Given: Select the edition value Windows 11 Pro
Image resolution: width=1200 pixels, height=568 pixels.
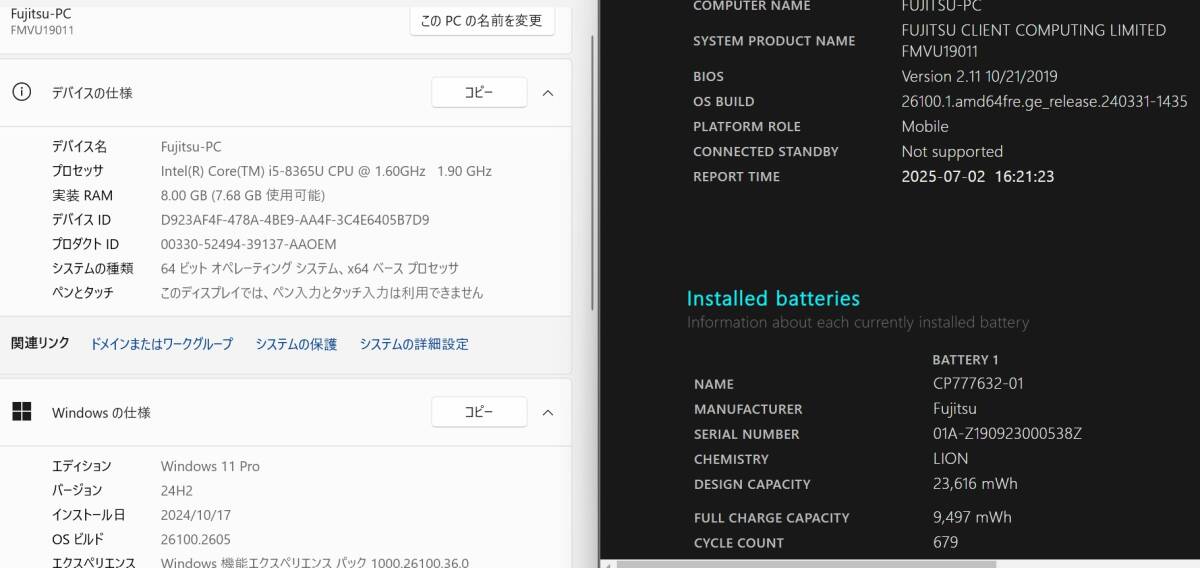Looking at the screenshot, I should pyautogui.click(x=210, y=466).
